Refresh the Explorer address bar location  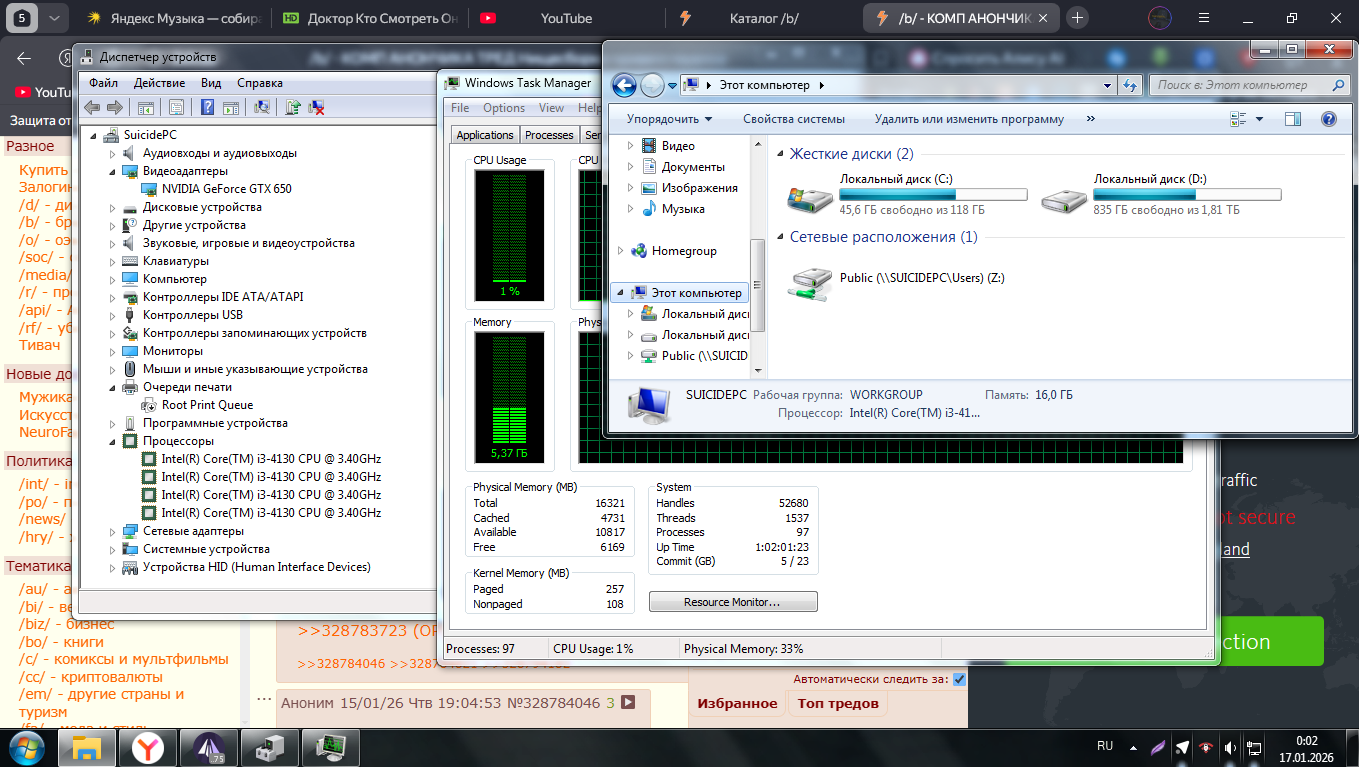tap(1131, 86)
